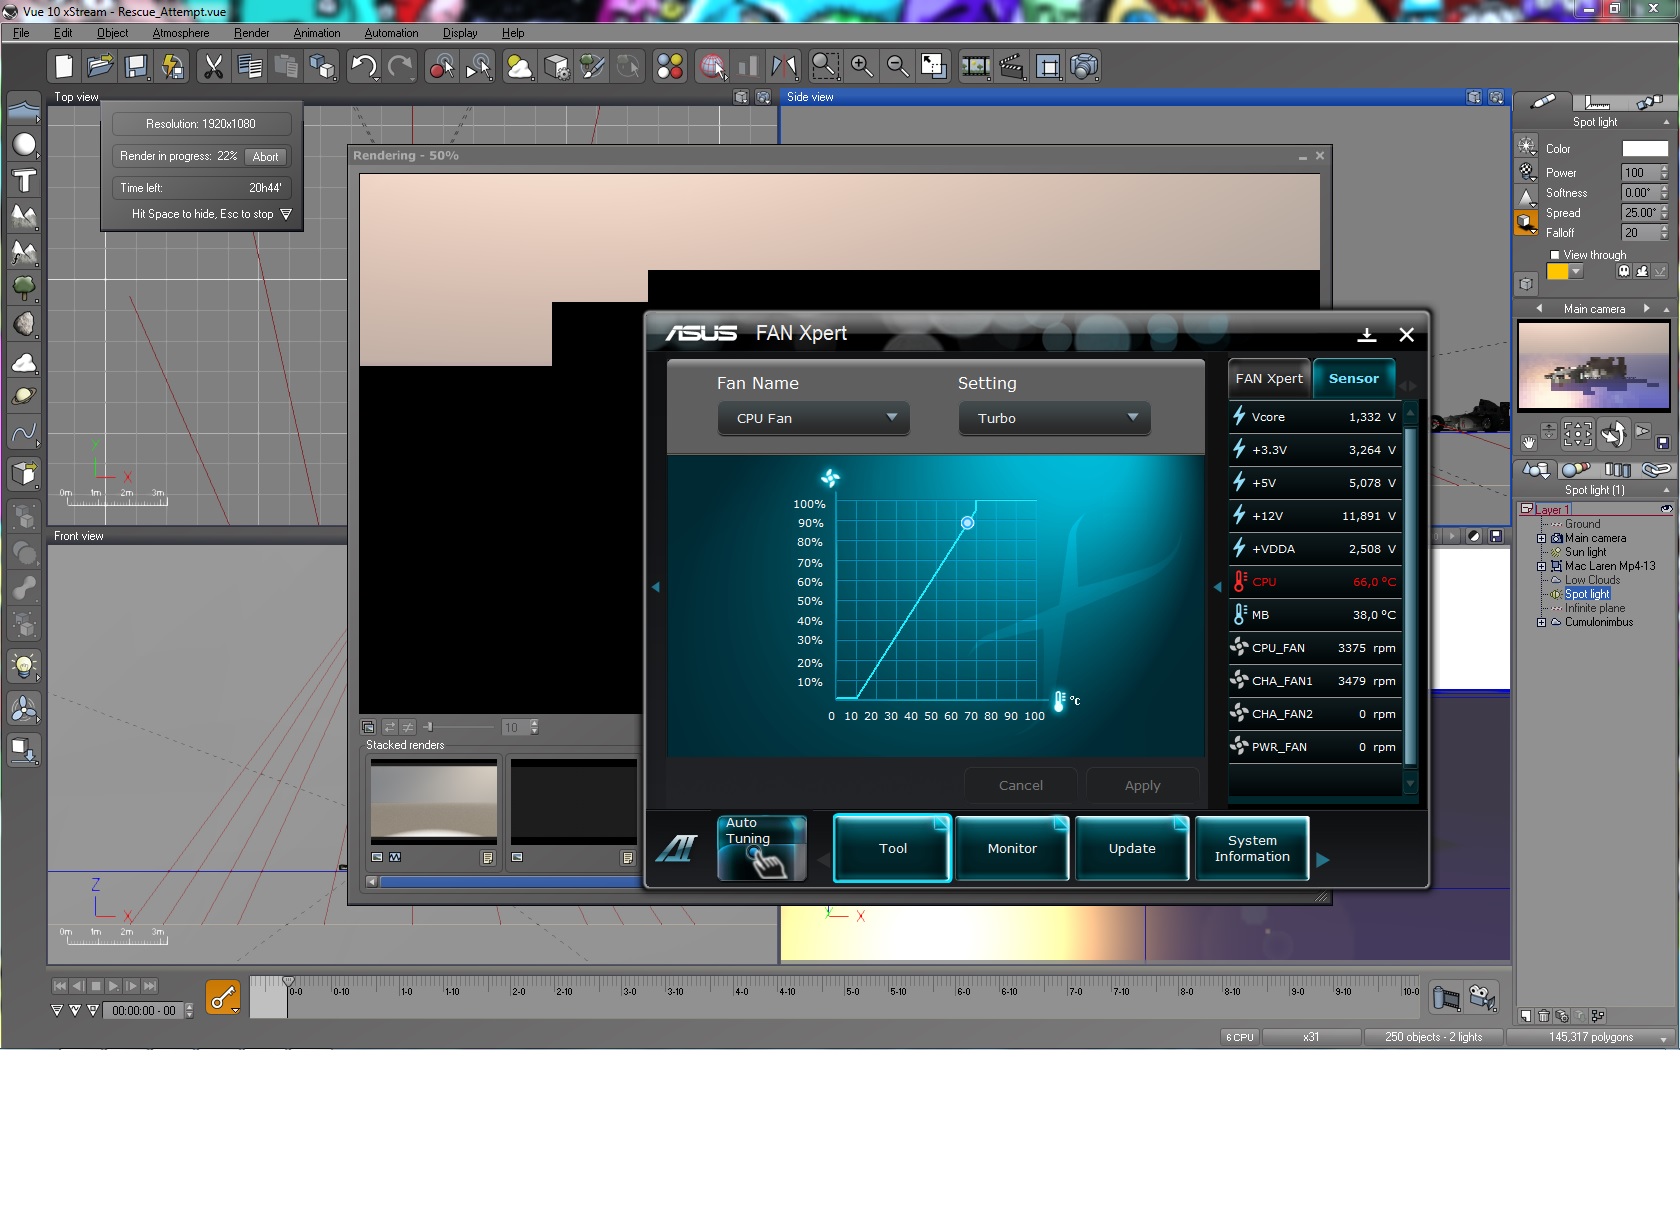Click the Abort render button
The height and width of the screenshot is (1224, 1680).
tap(265, 157)
